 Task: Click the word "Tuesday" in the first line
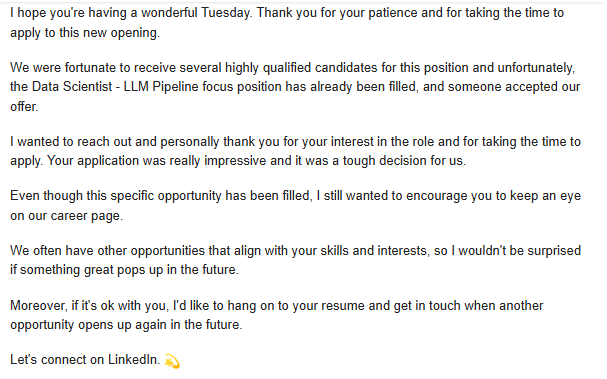pos(226,13)
